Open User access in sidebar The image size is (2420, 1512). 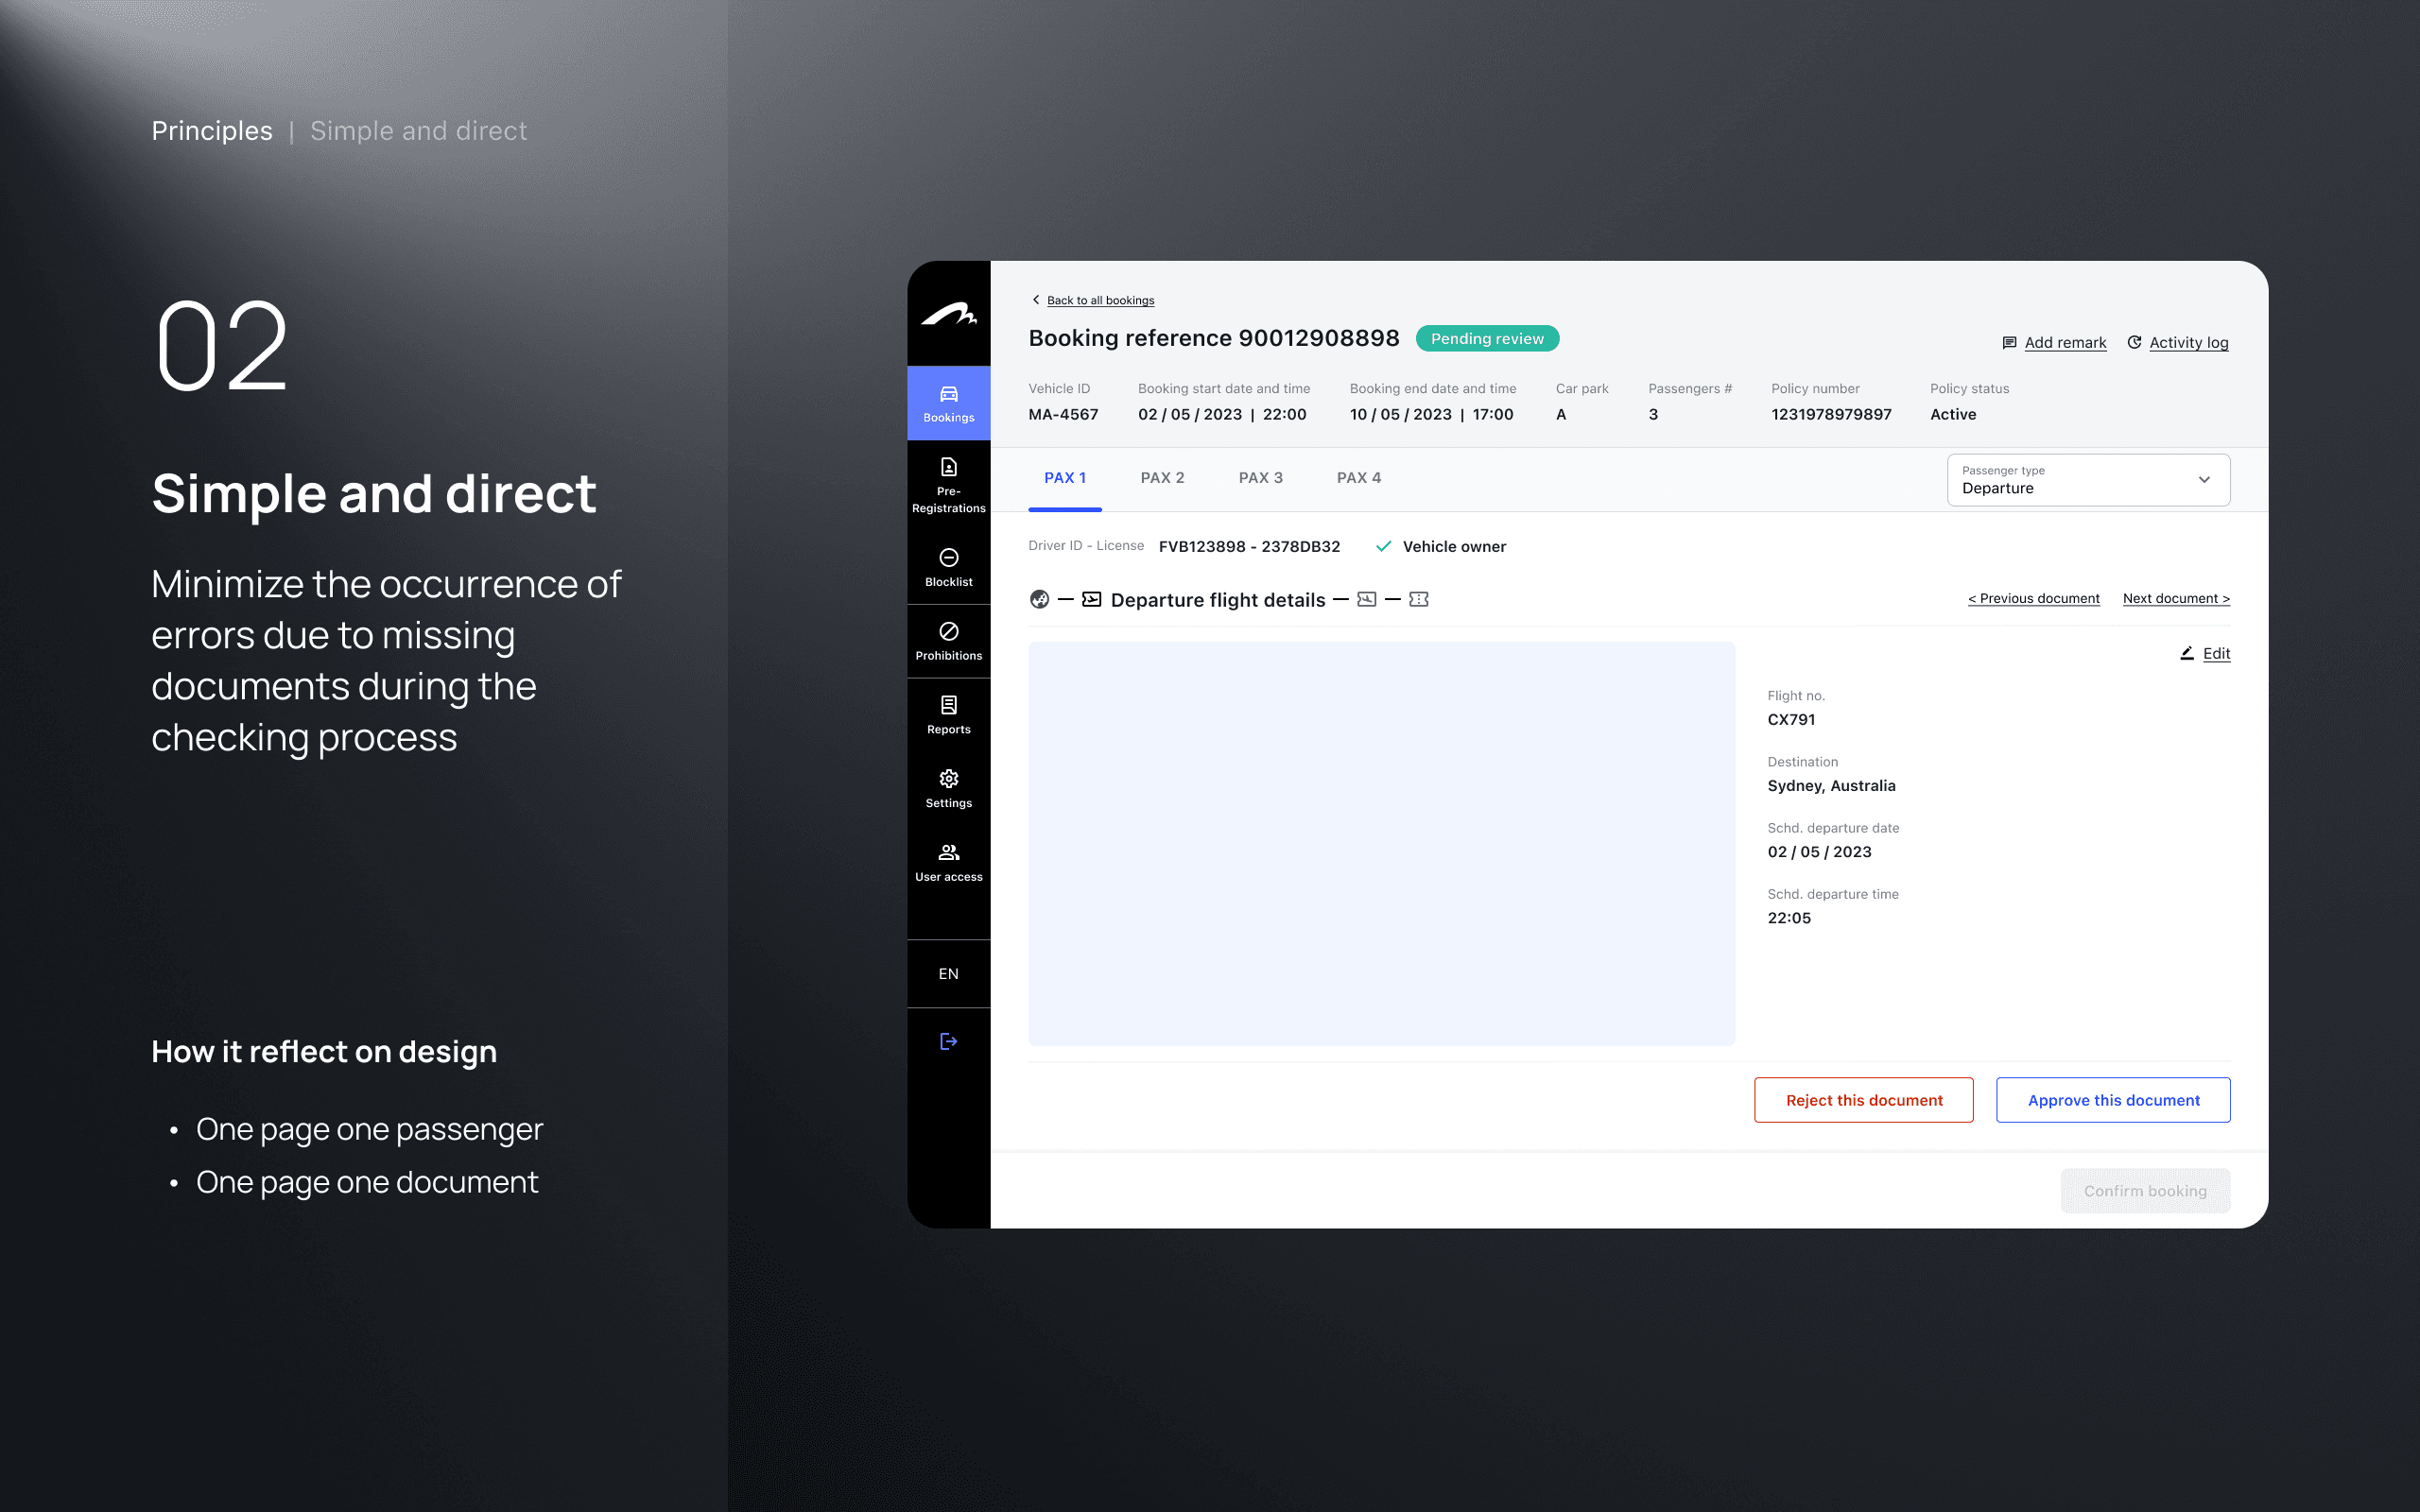point(948,863)
